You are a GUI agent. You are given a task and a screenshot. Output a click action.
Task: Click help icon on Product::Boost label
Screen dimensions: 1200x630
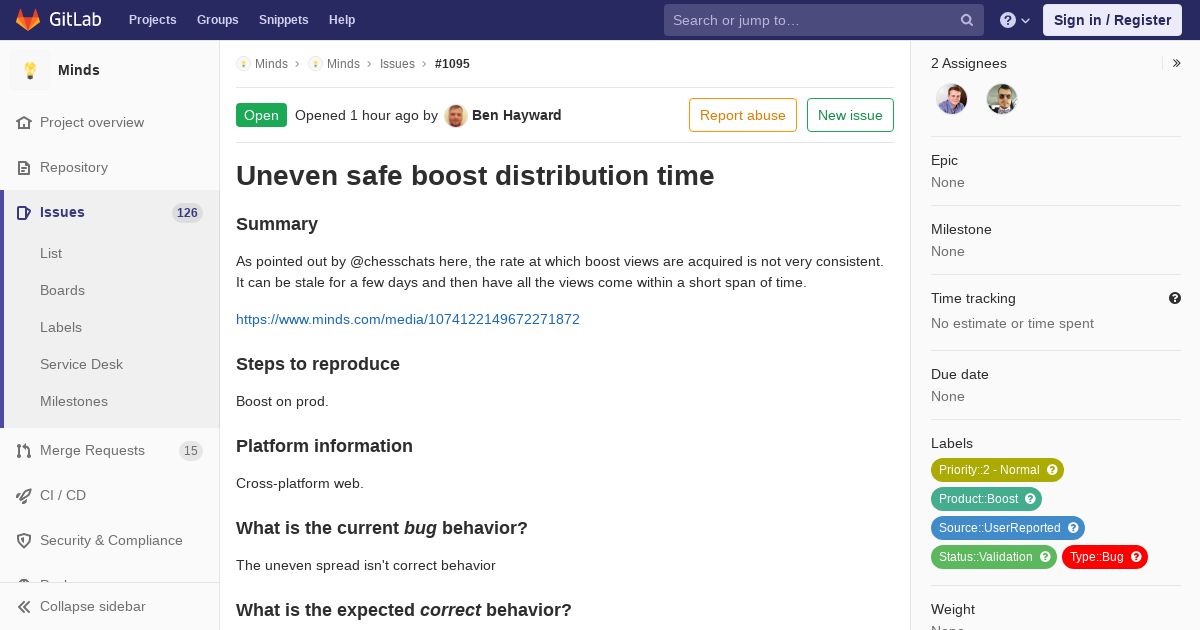pos(1030,499)
